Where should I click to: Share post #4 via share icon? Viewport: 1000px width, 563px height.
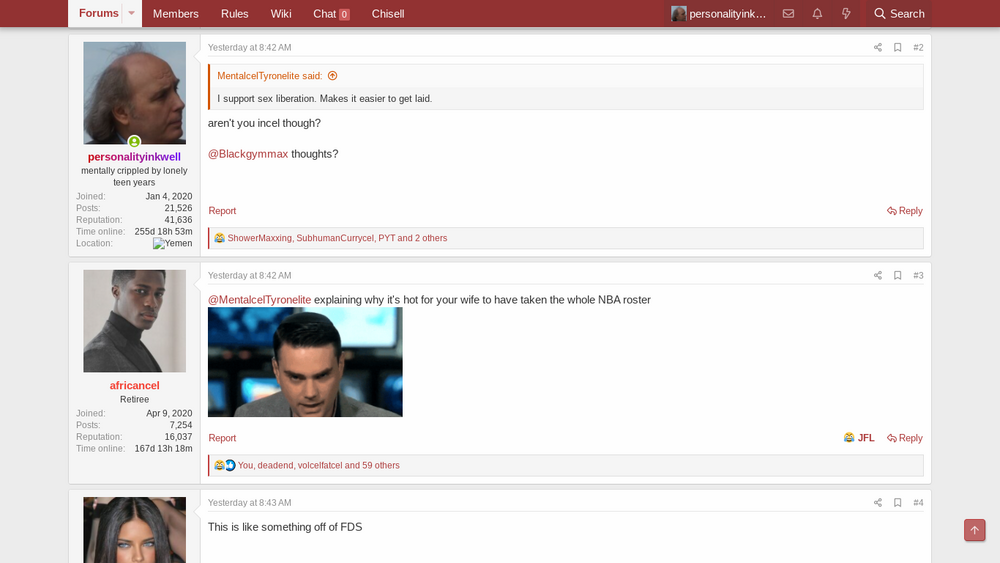878,502
